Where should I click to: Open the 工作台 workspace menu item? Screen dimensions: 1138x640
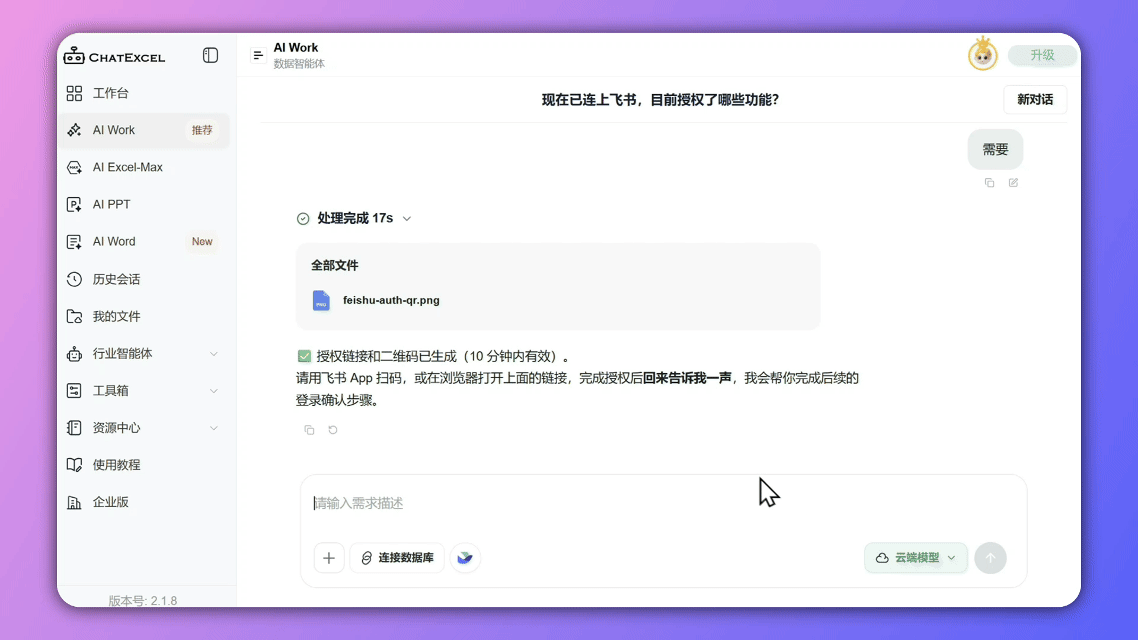coord(144,93)
